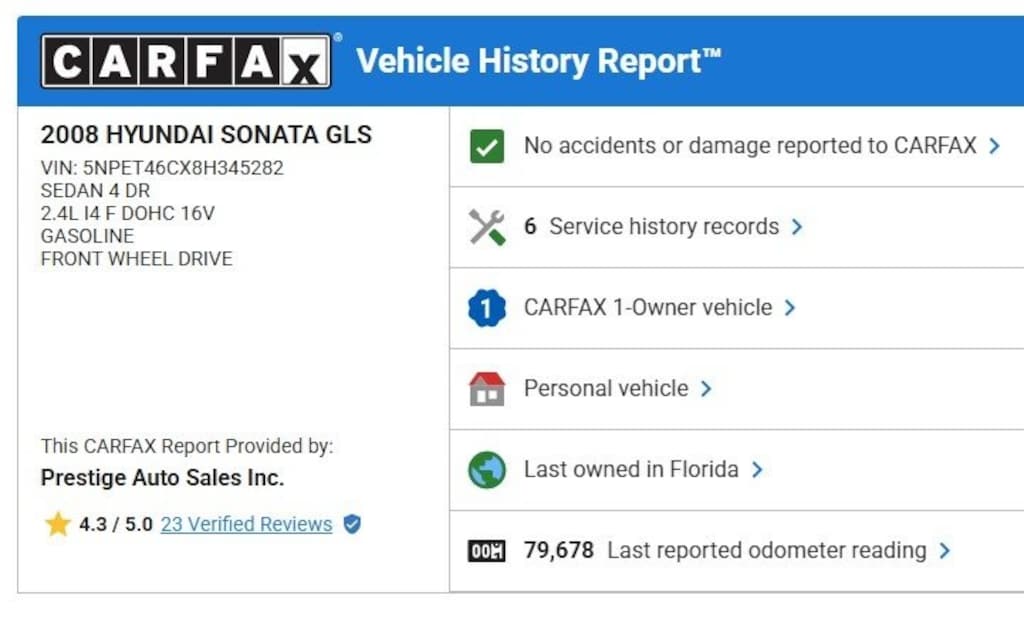This screenshot has width=1024, height=622.
Task: Expand the Personal vehicle chevron
Action: (706, 389)
